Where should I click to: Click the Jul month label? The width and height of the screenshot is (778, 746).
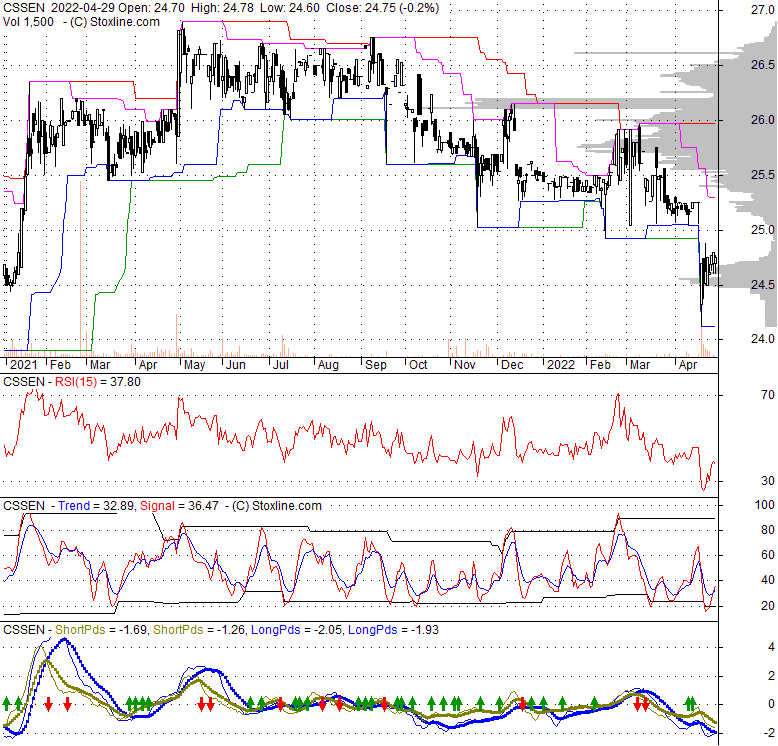(x=281, y=365)
